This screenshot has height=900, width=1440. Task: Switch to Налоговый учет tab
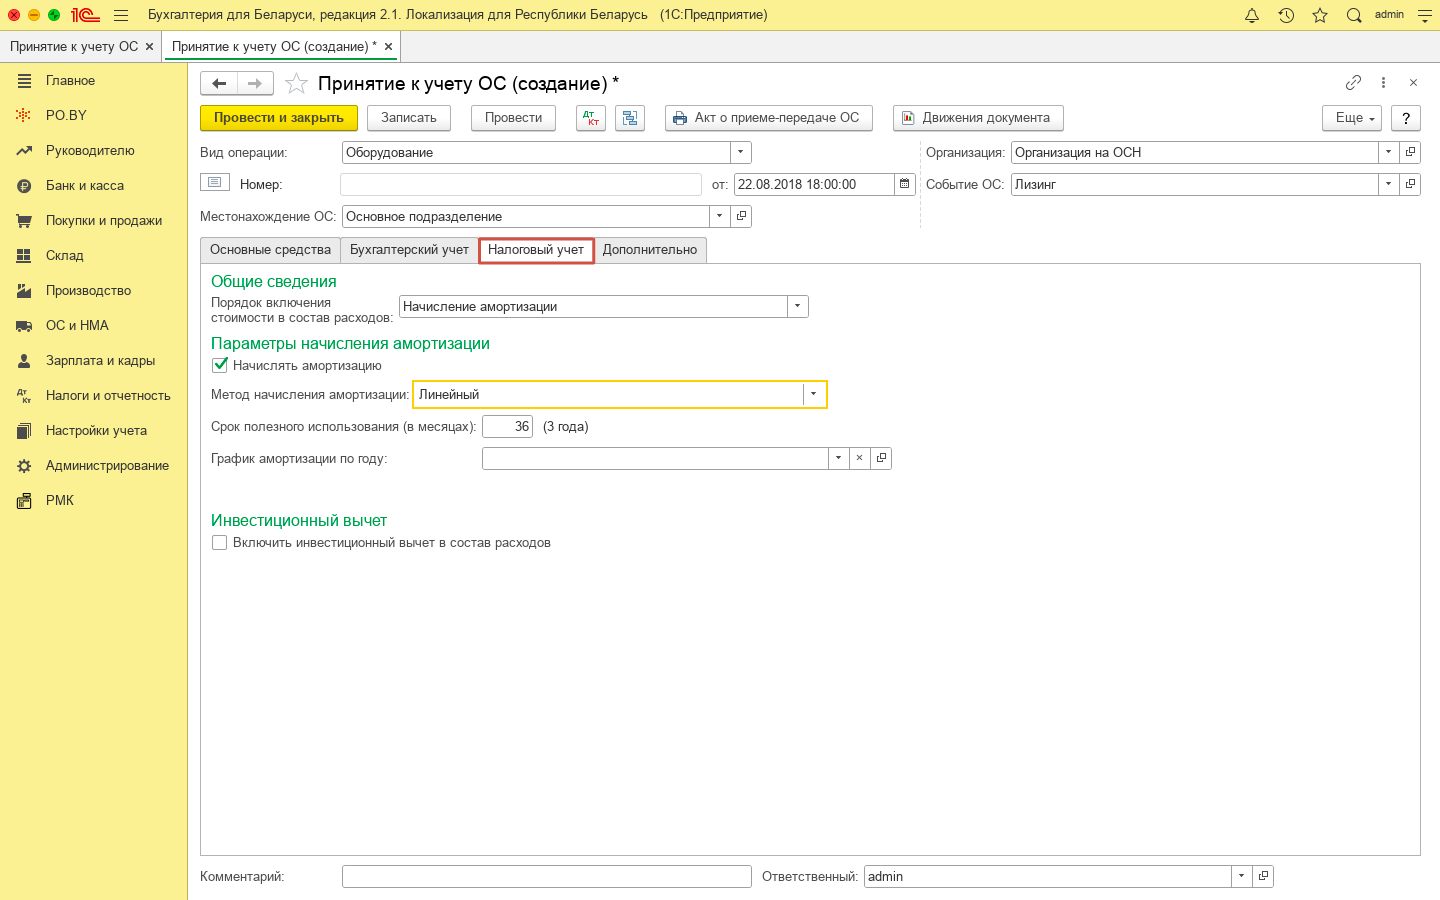pyautogui.click(x=536, y=250)
